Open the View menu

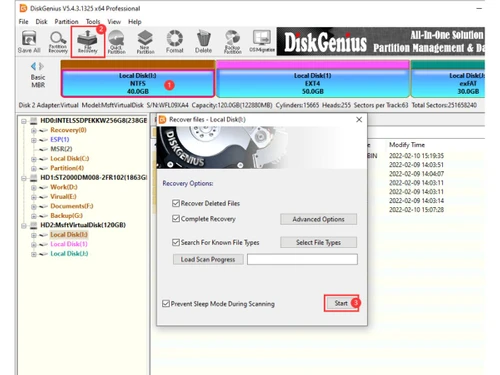pyautogui.click(x=114, y=22)
